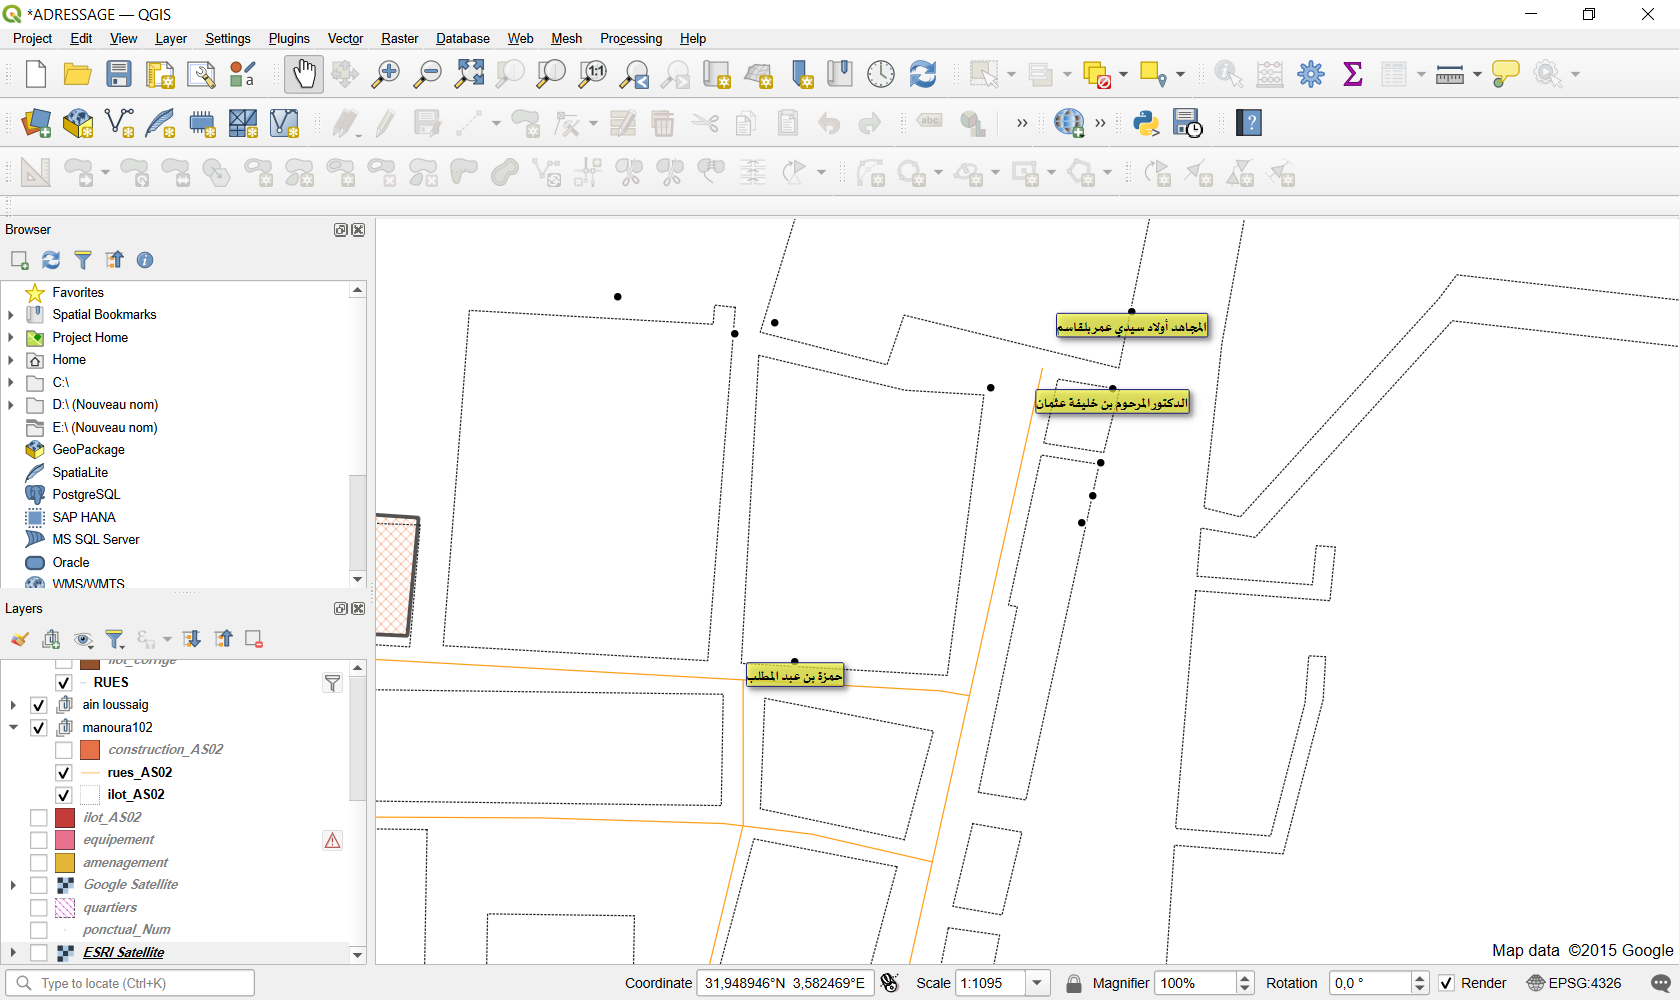Viewport: 1680px width, 1000px height.
Task: Click the equipement pink color swatch
Action: (65, 840)
